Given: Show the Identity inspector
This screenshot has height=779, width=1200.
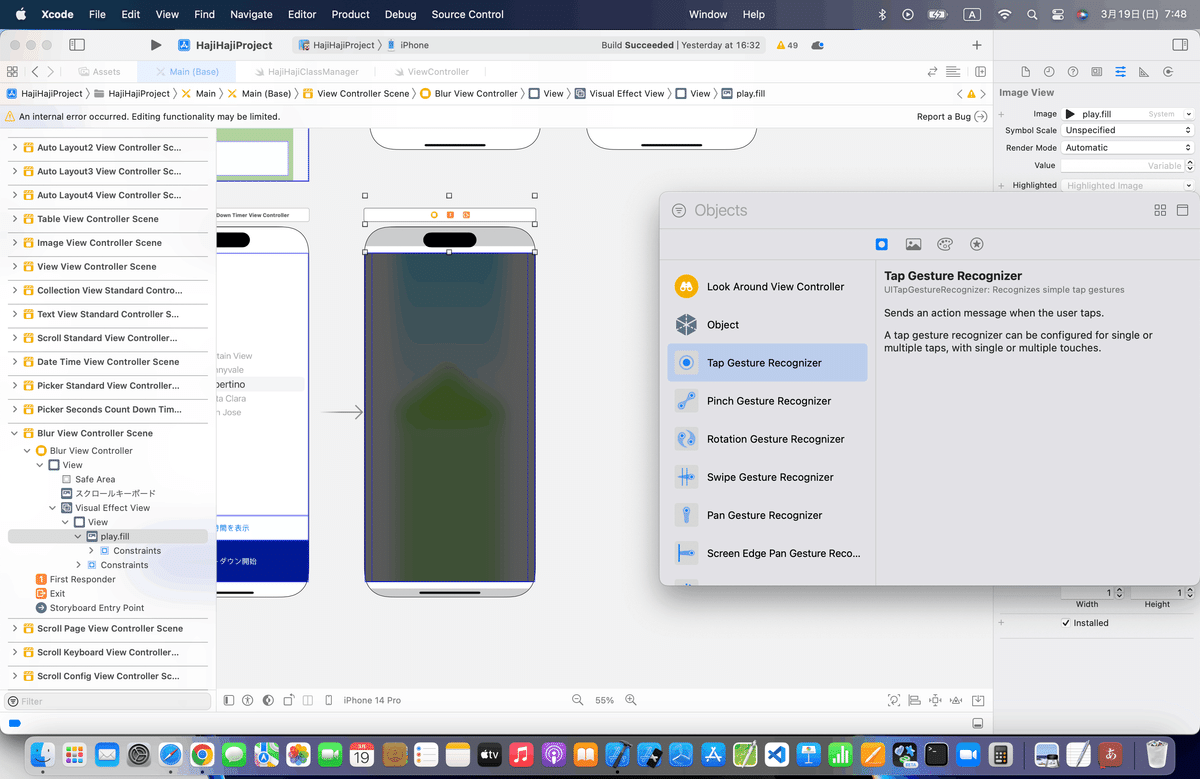Looking at the screenshot, I should pyautogui.click(x=1097, y=72).
